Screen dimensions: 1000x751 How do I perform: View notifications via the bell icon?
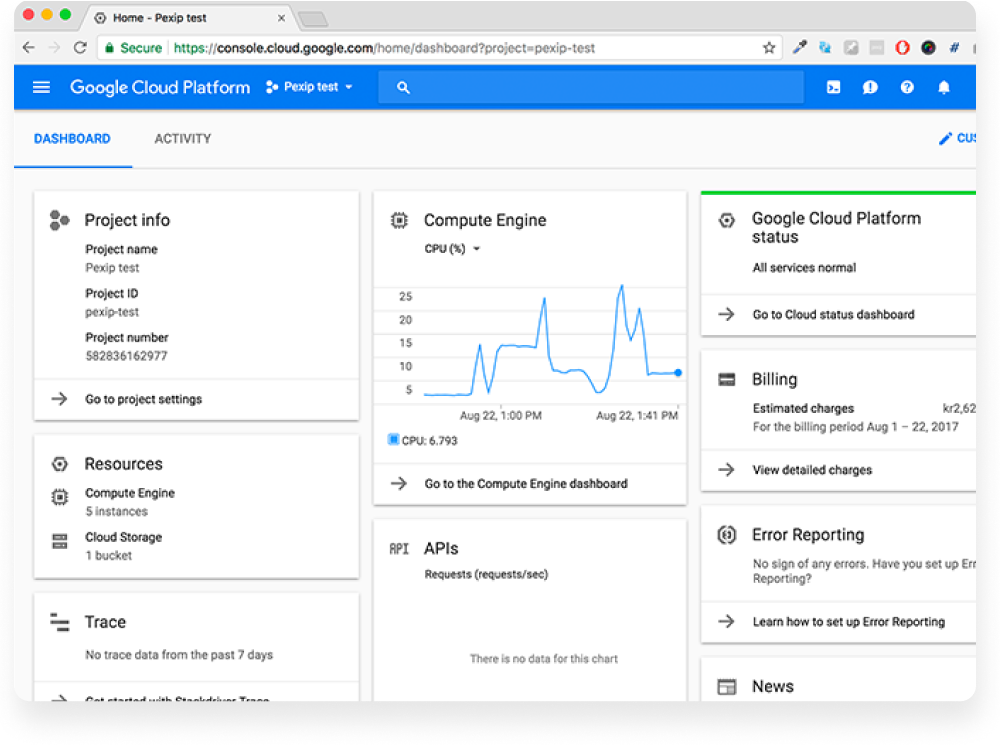tap(943, 87)
